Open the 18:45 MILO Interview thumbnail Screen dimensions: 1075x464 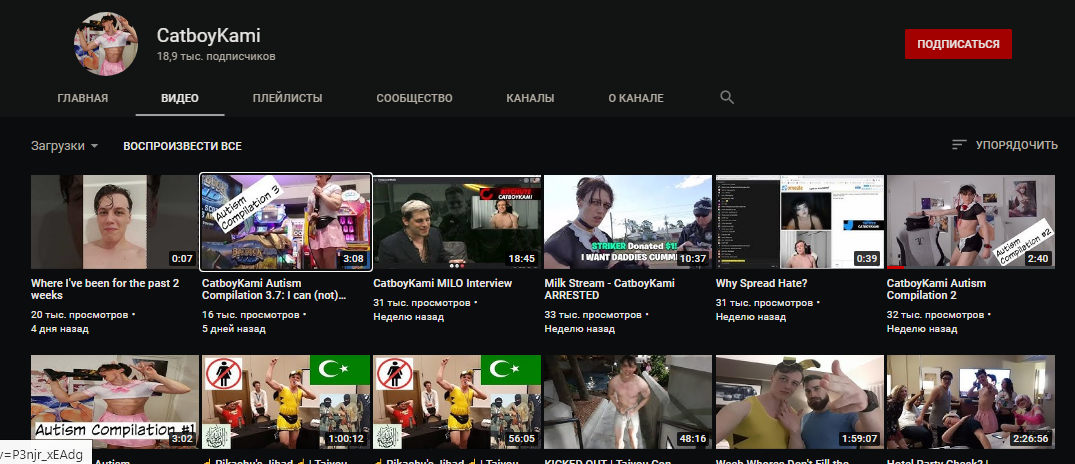457,222
